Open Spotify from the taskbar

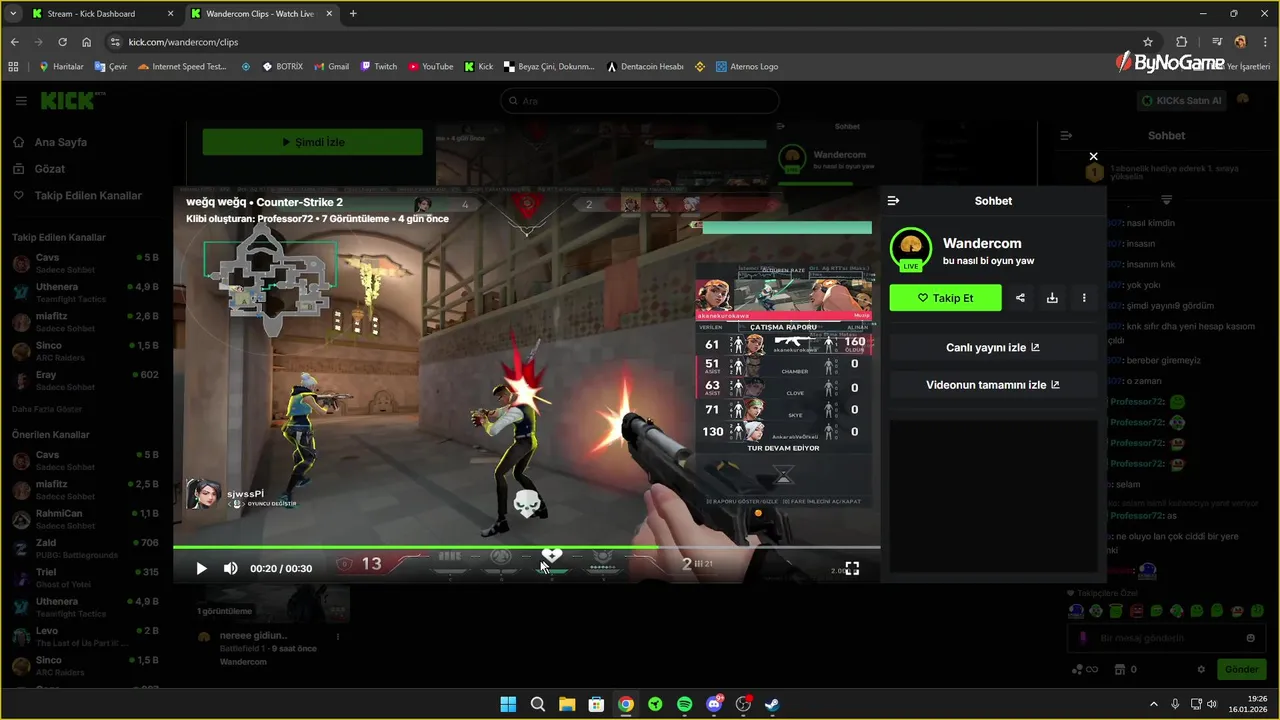[684, 704]
